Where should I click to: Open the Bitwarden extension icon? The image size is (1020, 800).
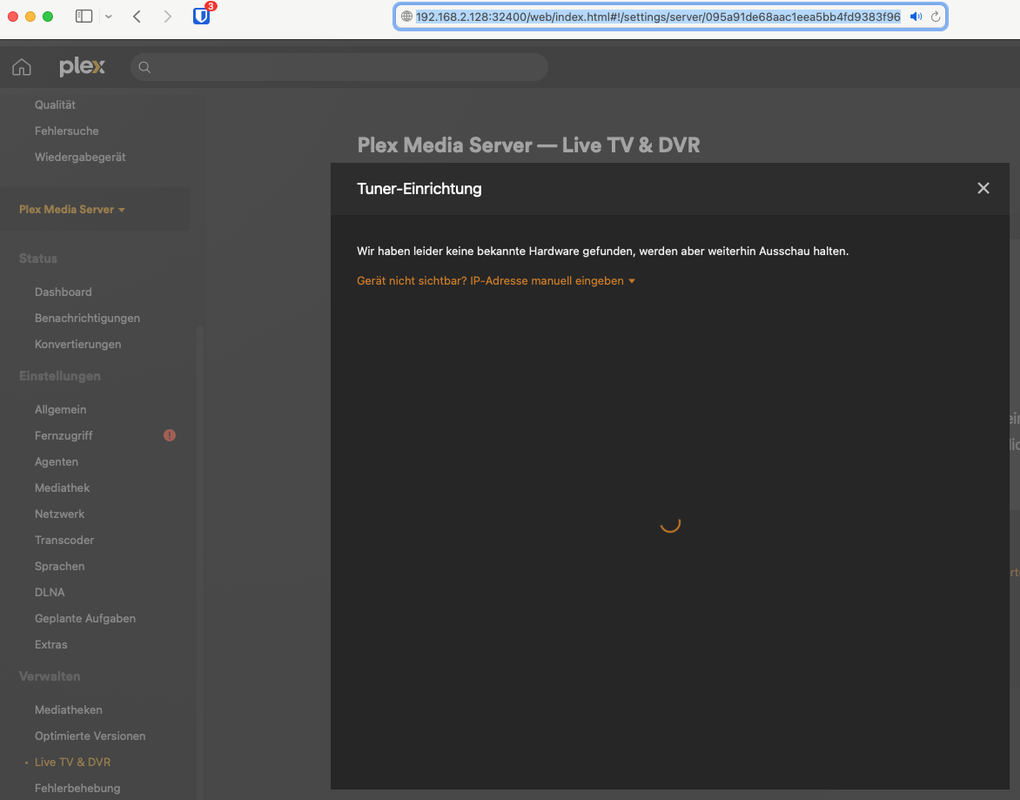202,16
